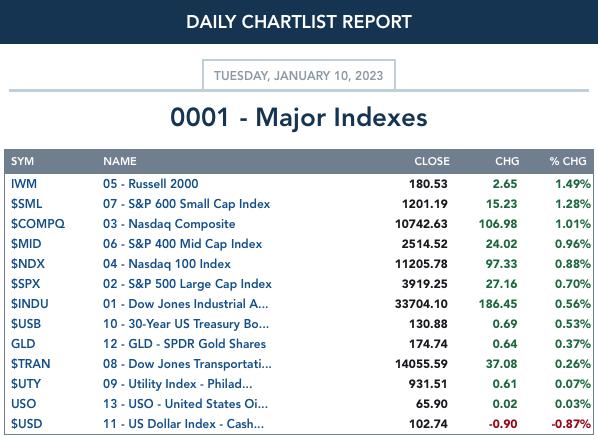Open 05 - Russell 2000 chart link
This screenshot has width=598, height=439.
click(x=151, y=184)
